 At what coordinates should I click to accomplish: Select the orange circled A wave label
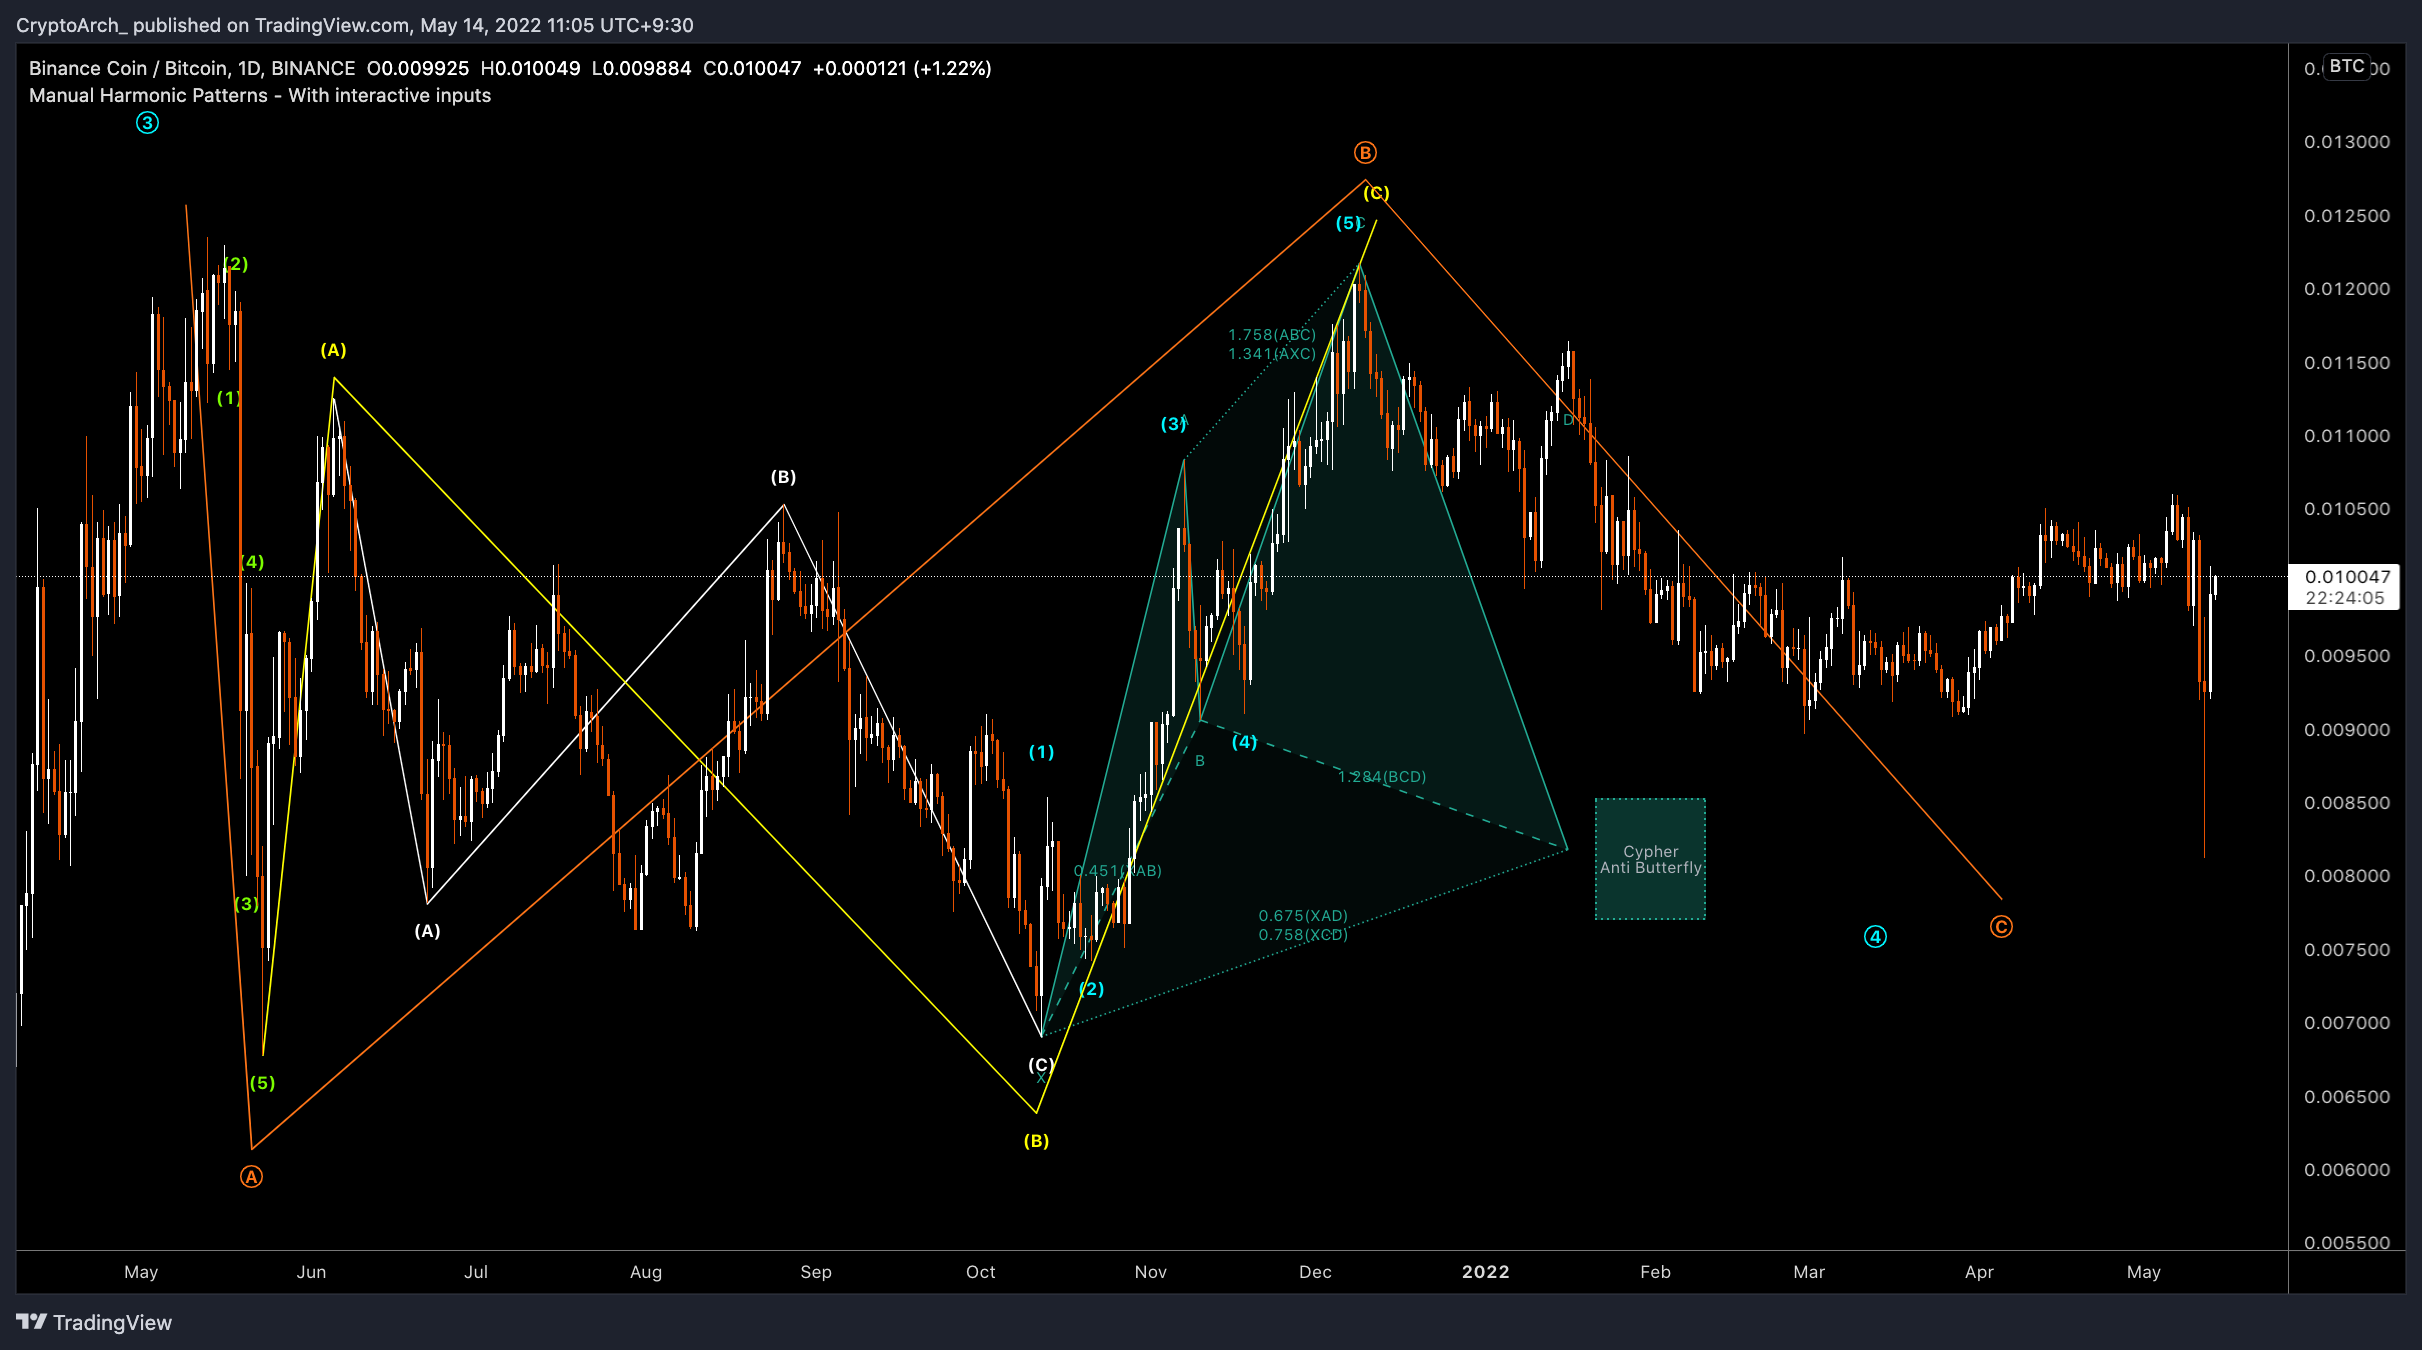251,1176
